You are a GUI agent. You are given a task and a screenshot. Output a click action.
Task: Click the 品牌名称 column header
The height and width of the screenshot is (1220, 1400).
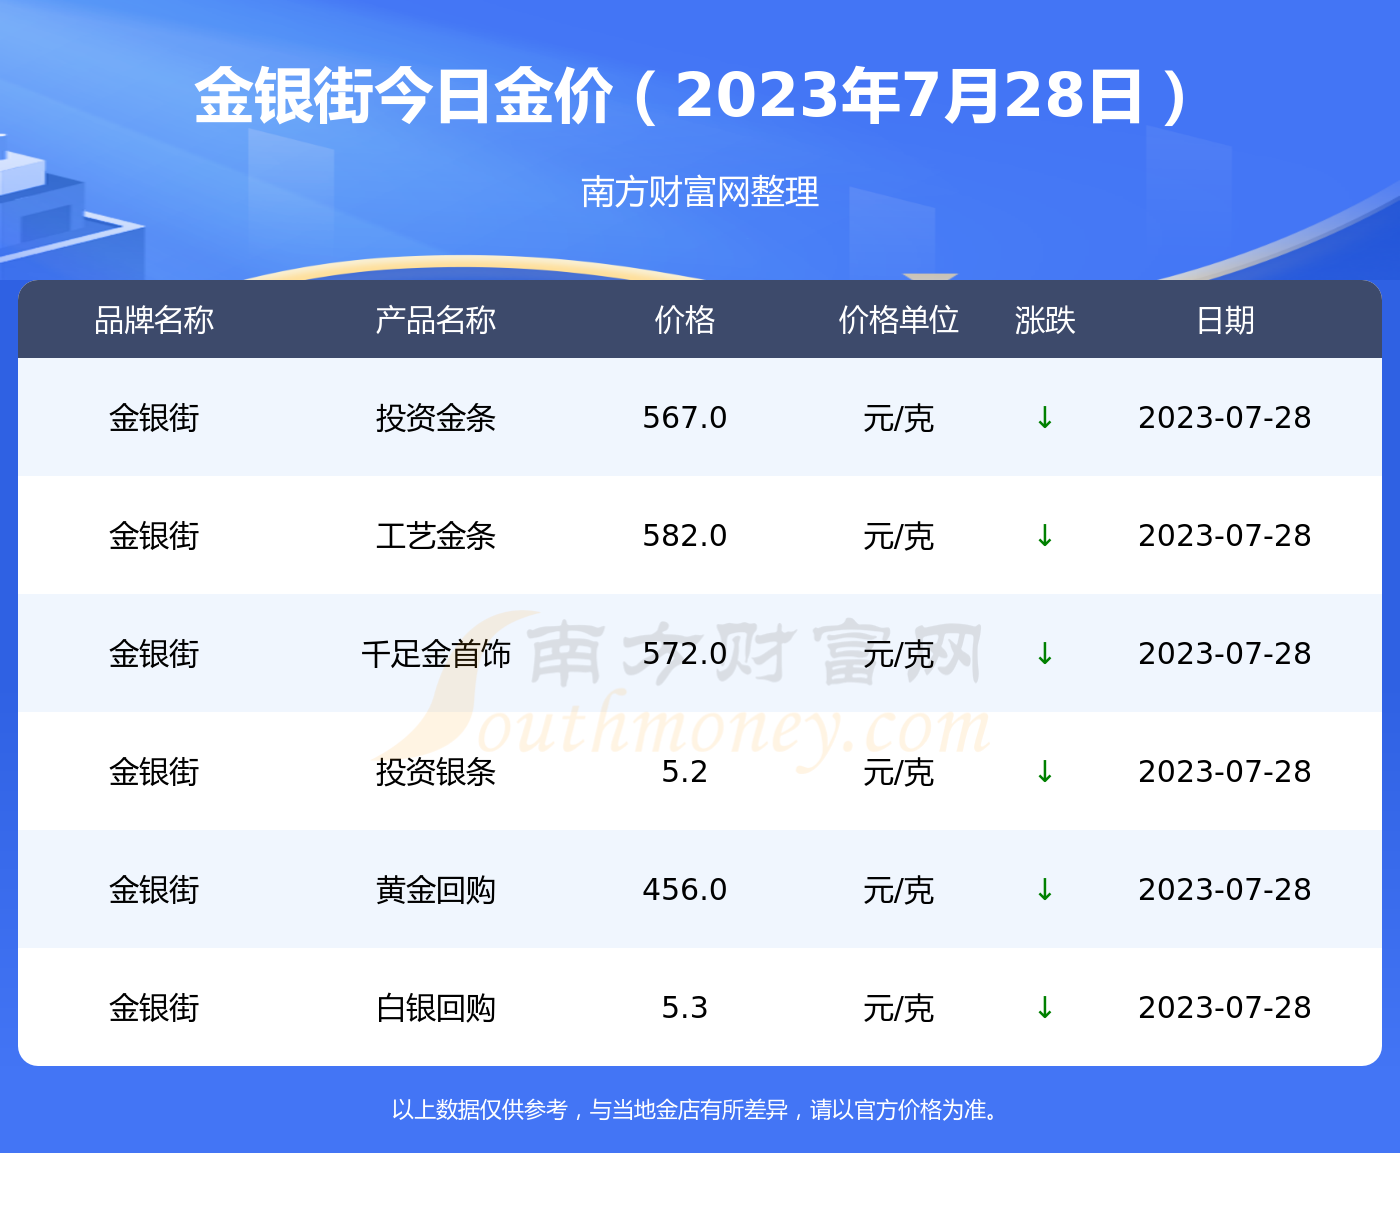click(154, 320)
